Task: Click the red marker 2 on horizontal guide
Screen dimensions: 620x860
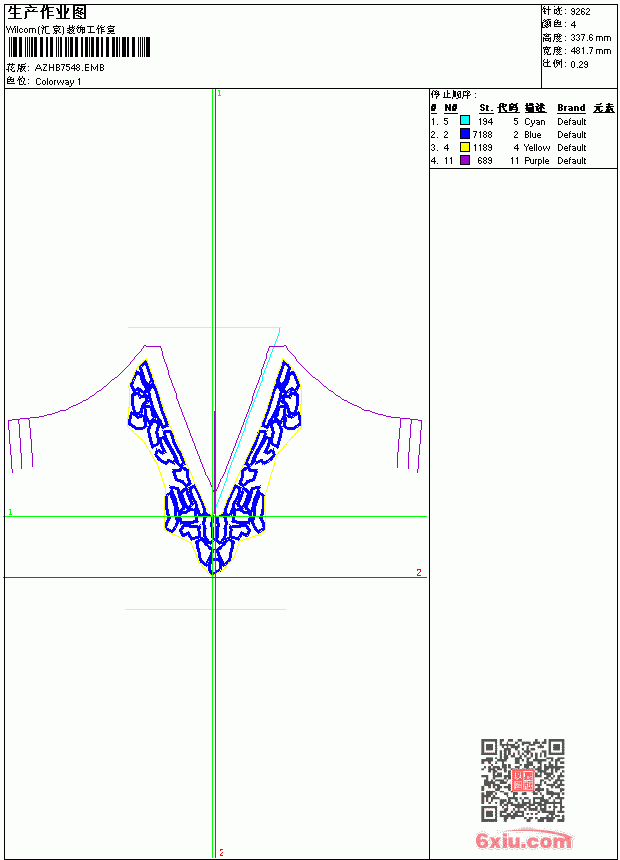Action: (x=419, y=573)
